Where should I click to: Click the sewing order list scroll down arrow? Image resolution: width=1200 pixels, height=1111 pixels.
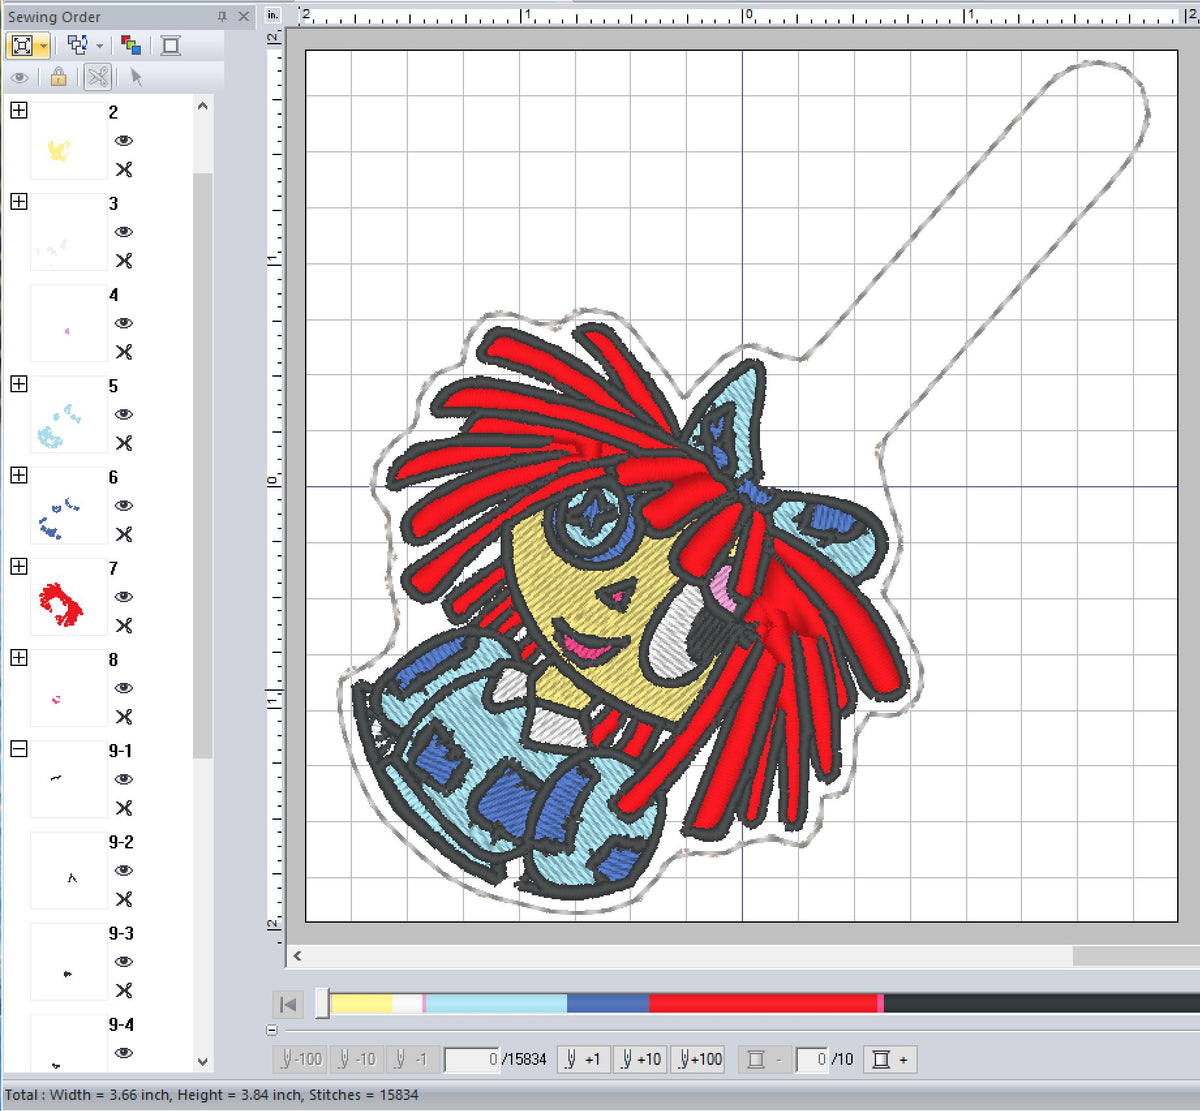pos(203,1062)
